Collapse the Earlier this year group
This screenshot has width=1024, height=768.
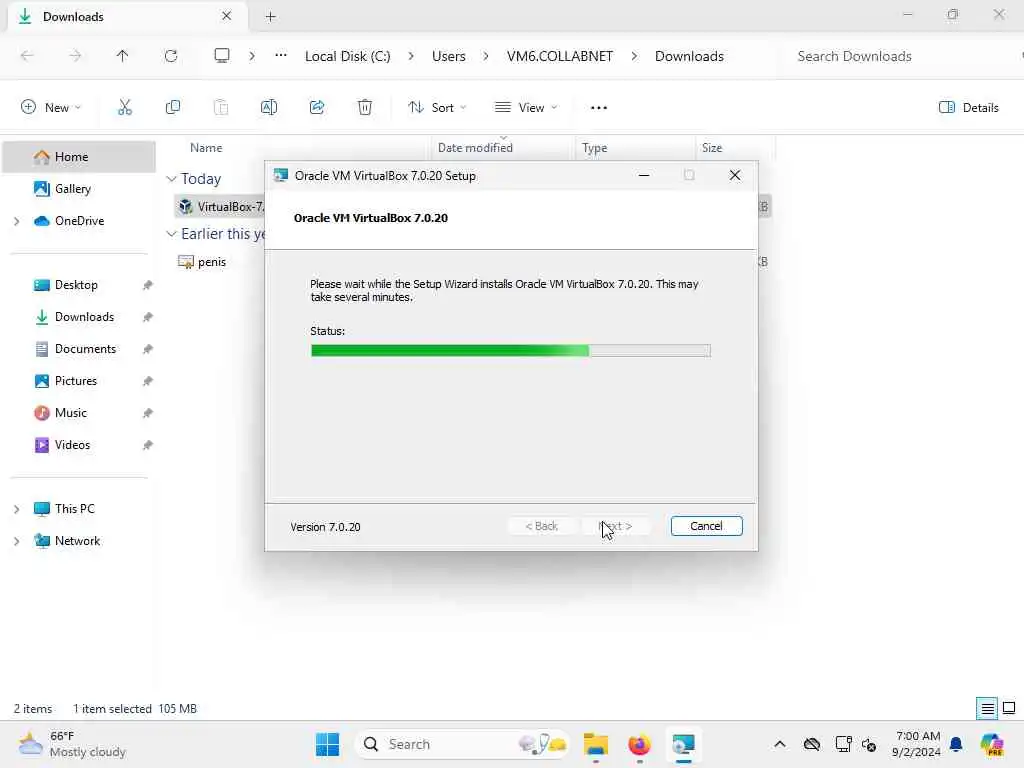(171, 234)
